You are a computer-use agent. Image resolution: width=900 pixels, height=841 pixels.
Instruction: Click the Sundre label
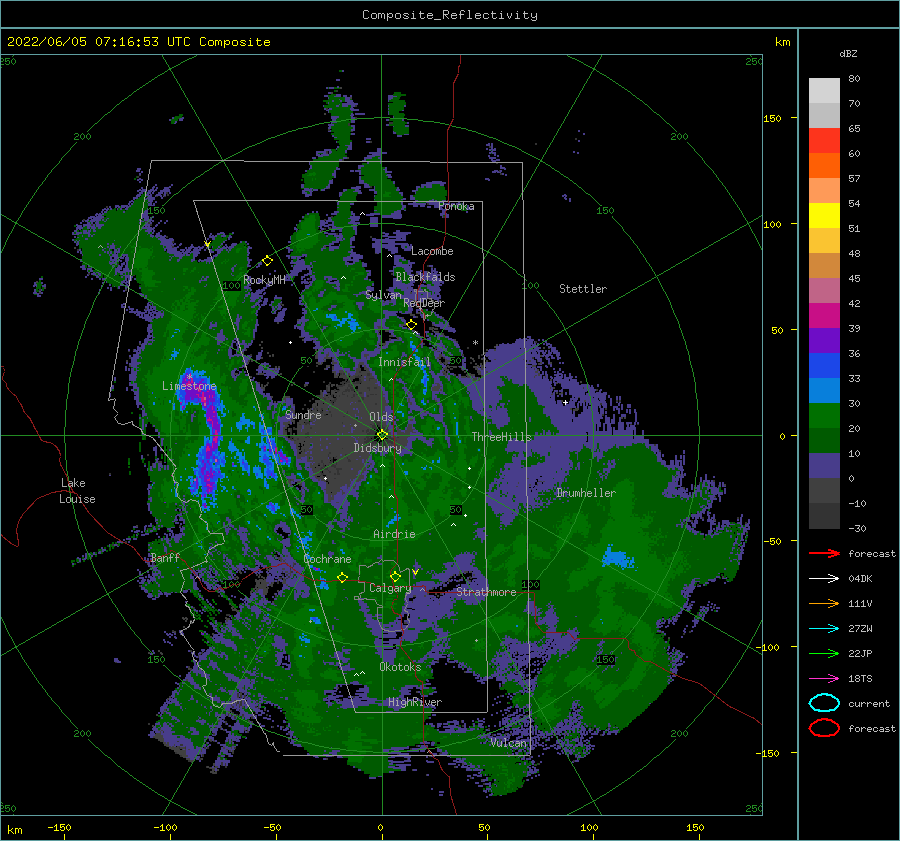303,414
